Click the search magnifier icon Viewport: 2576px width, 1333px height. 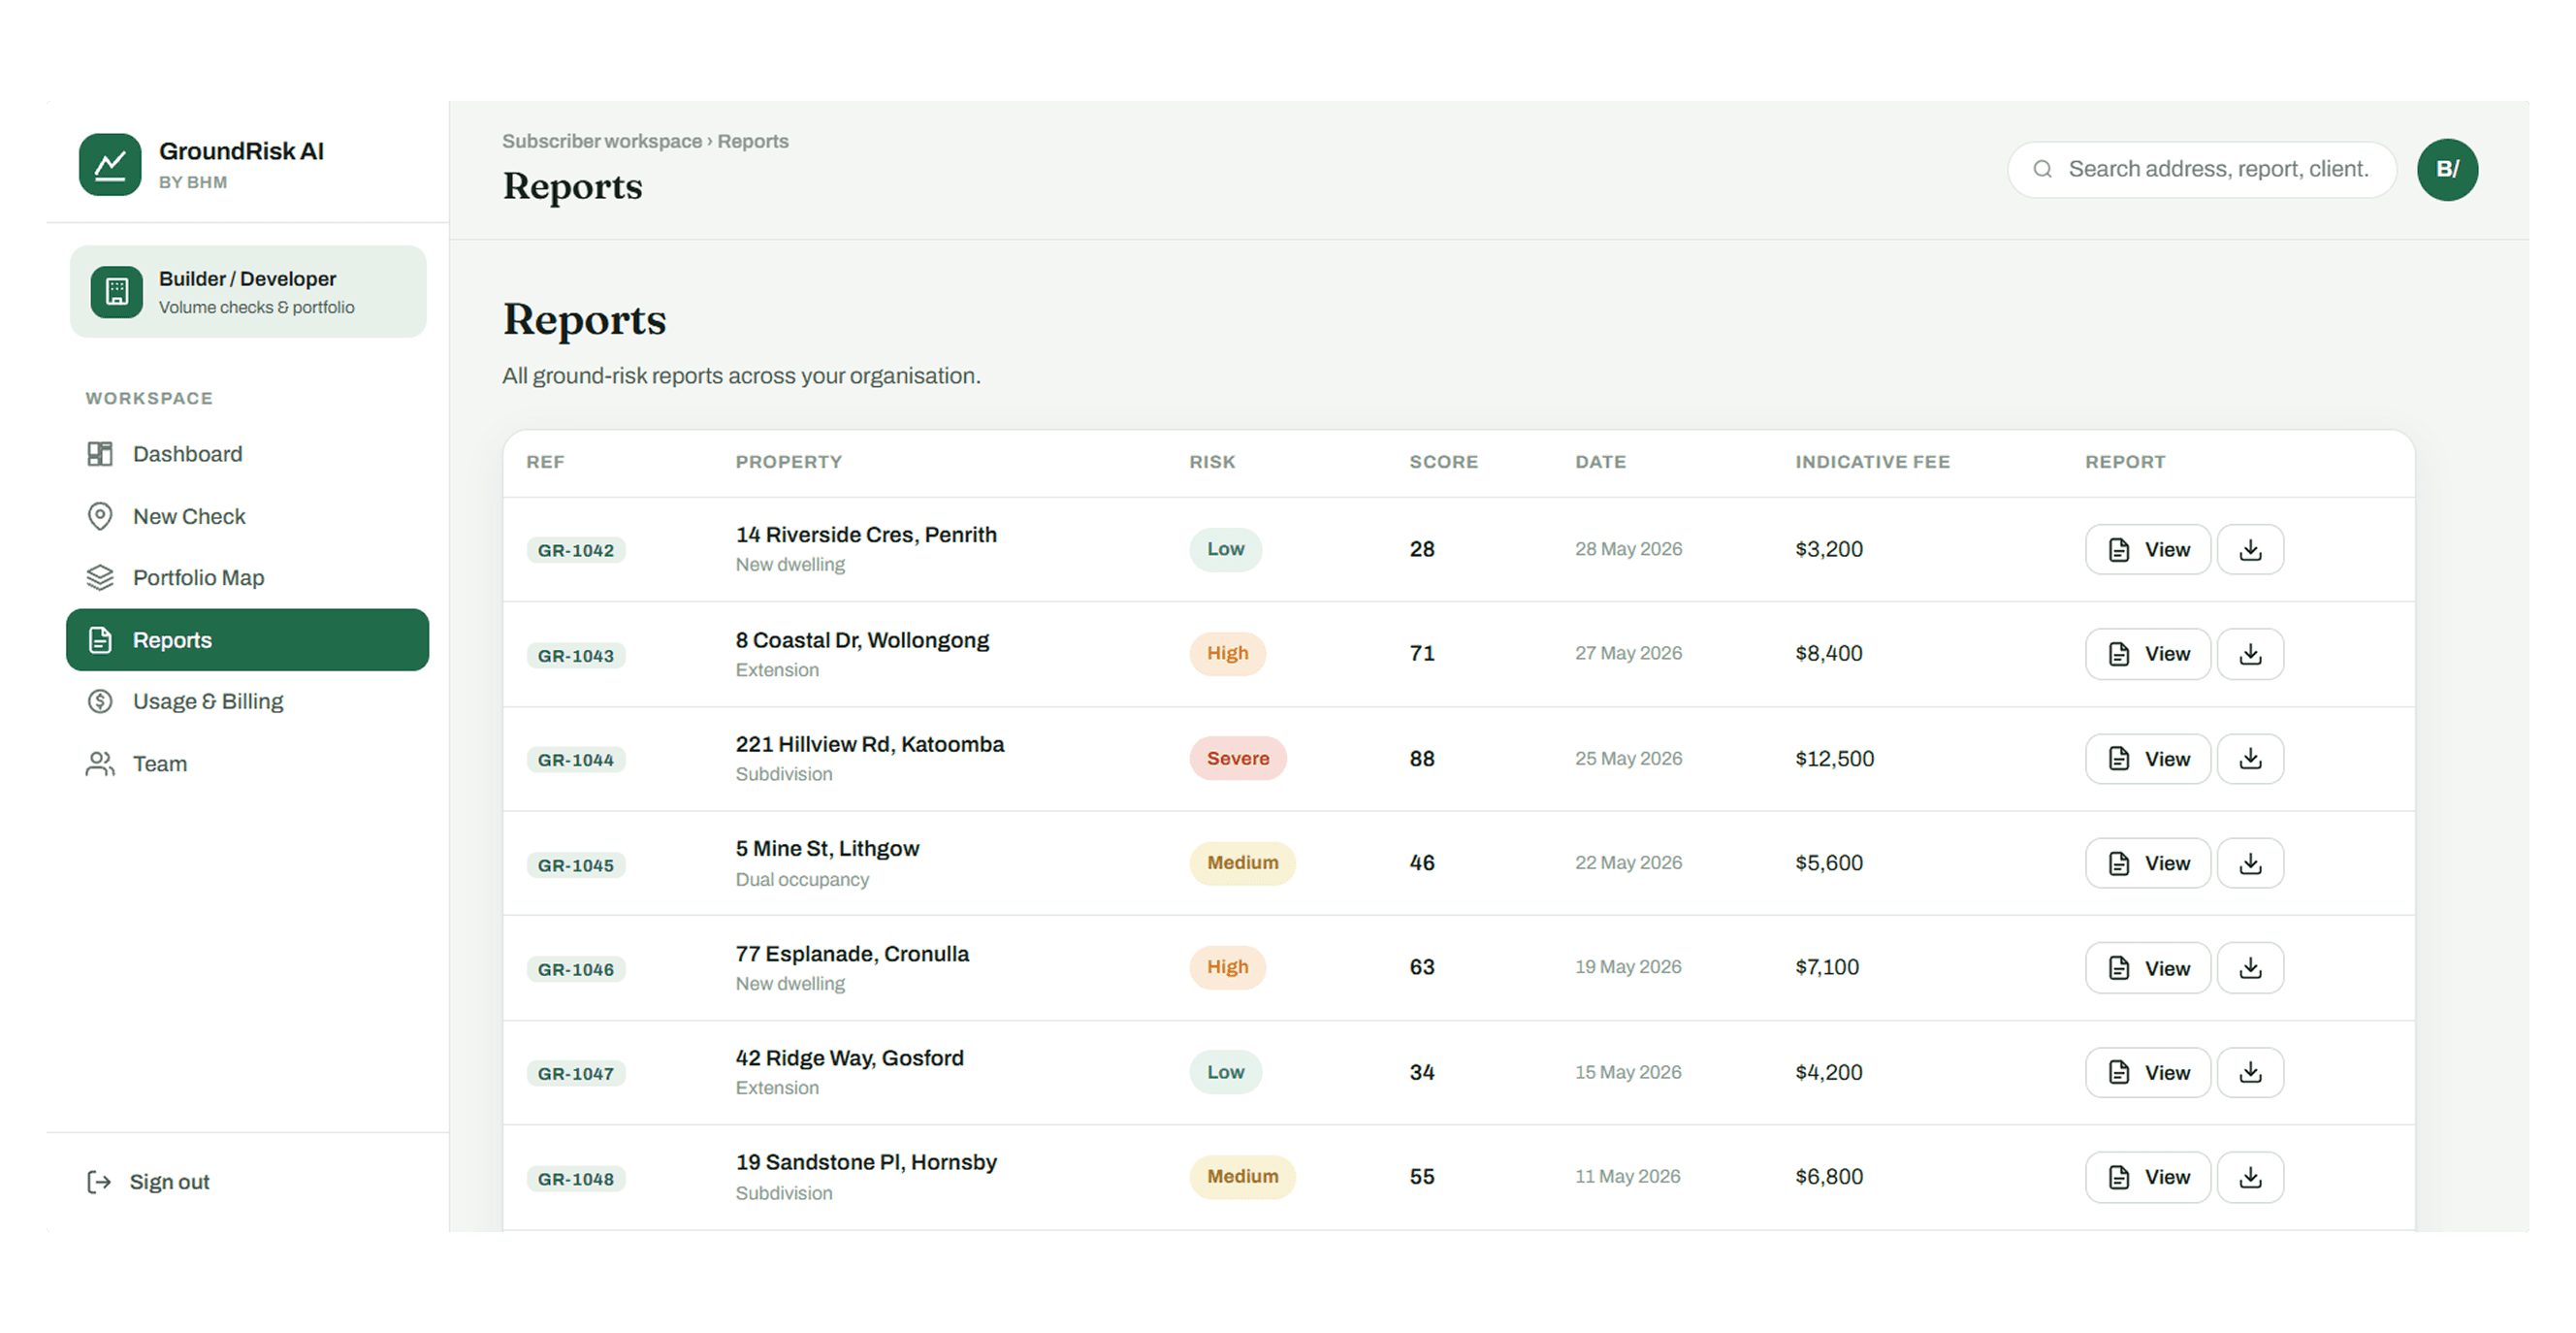point(2042,169)
